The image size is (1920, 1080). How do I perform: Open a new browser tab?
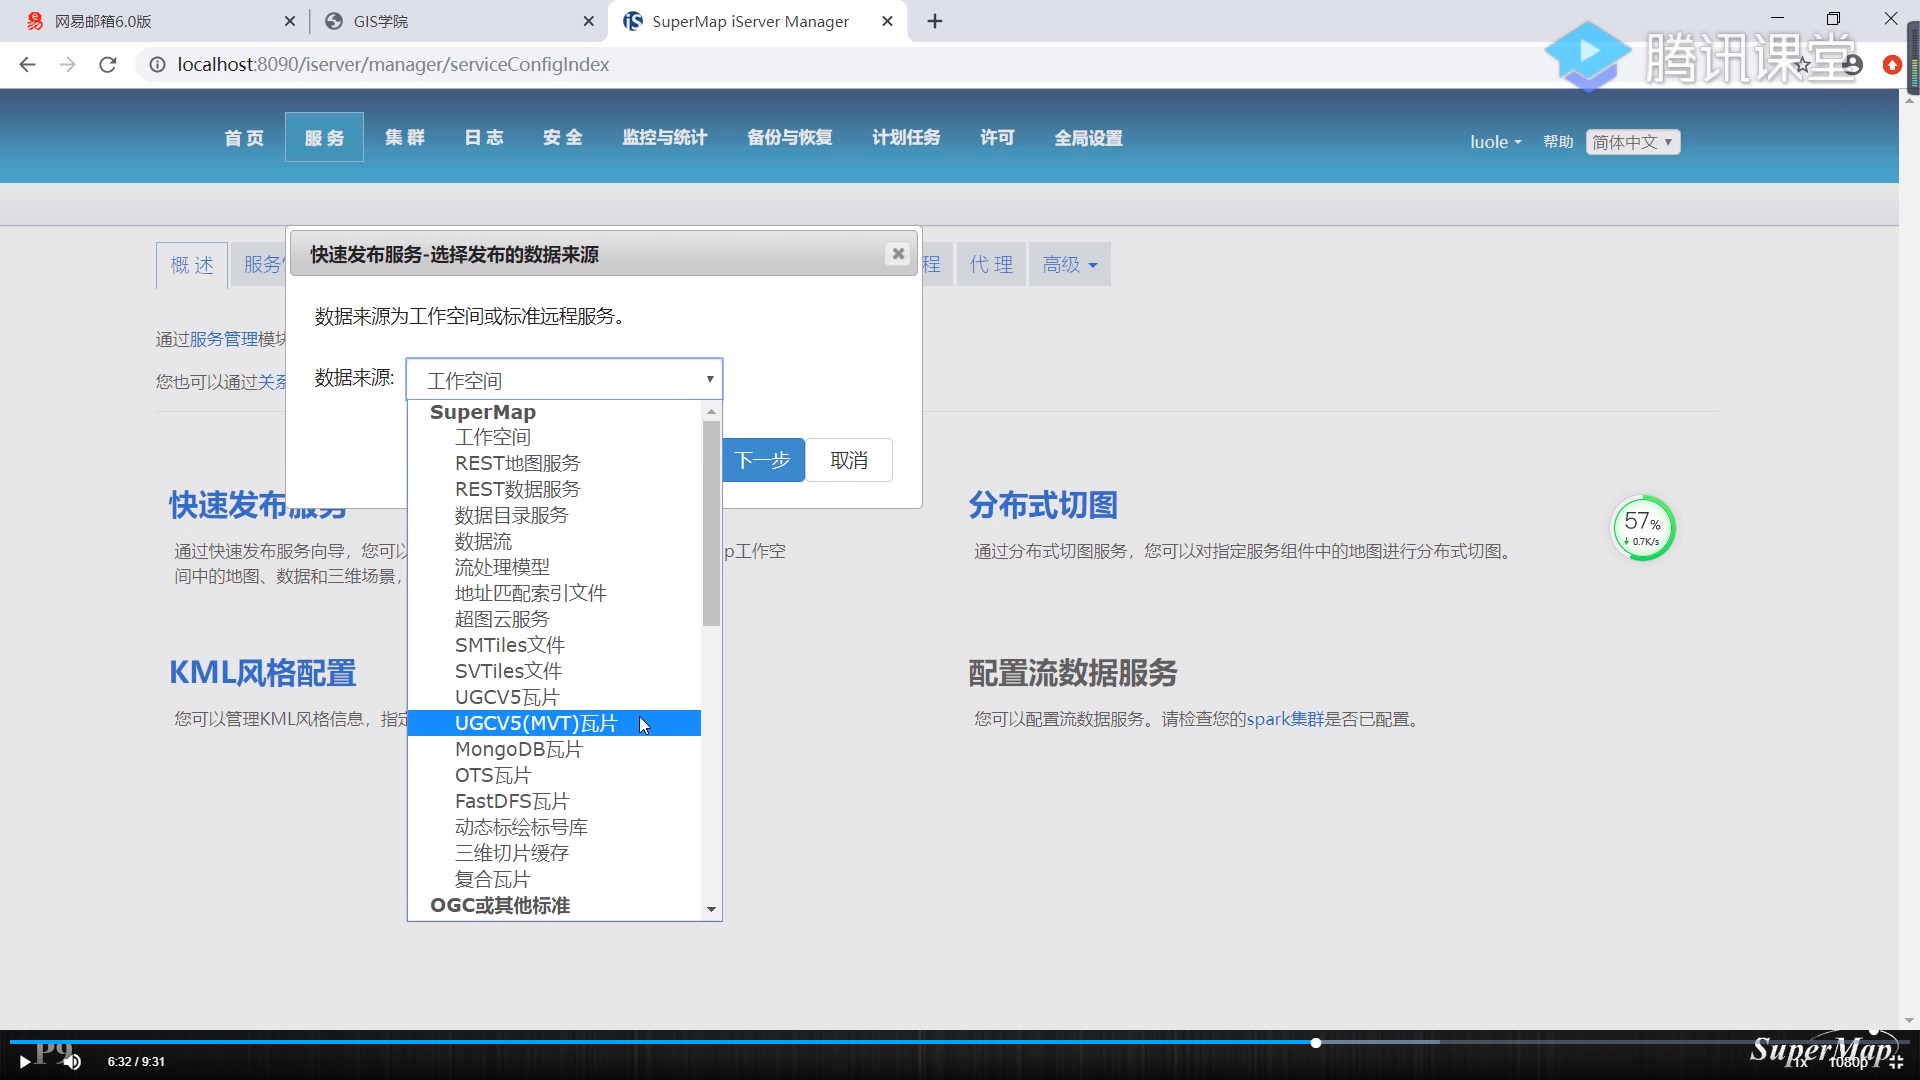pos(935,21)
